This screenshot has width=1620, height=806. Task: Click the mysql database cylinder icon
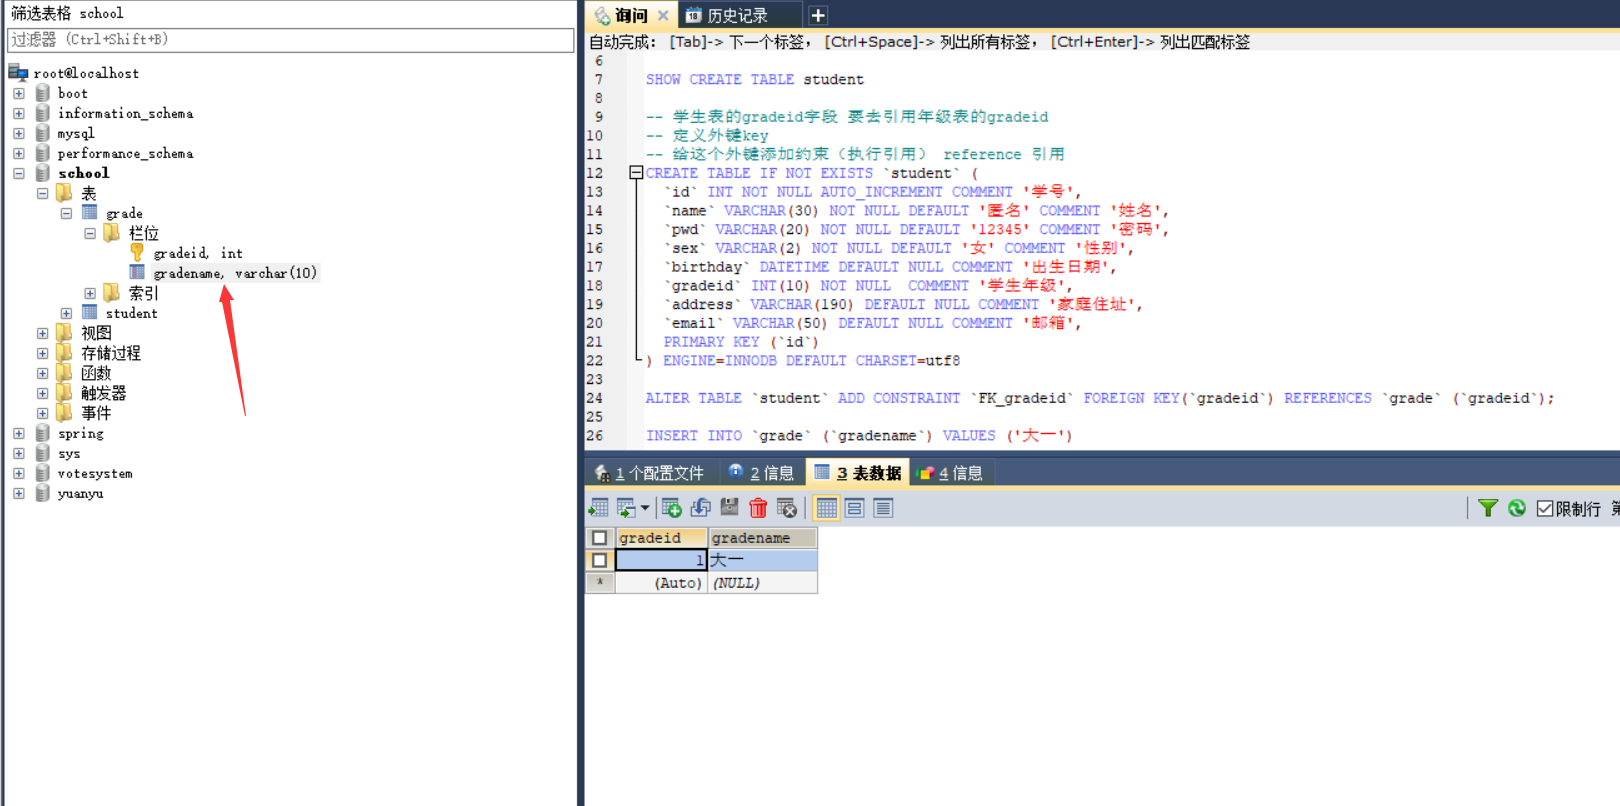click(x=42, y=132)
